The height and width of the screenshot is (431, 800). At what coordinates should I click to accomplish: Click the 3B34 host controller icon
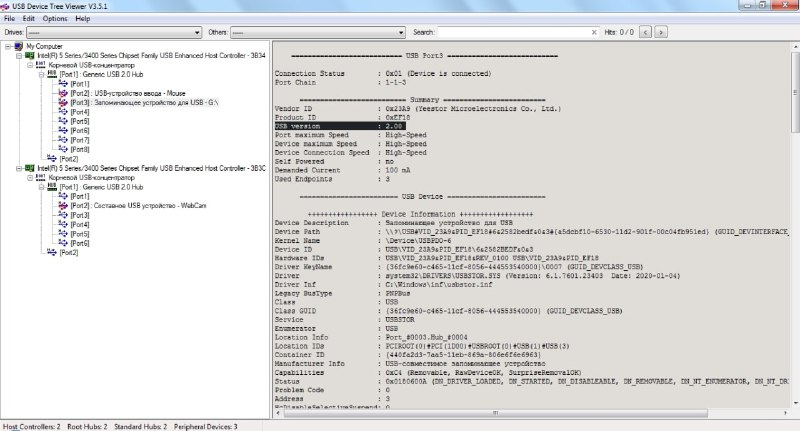(x=30, y=56)
